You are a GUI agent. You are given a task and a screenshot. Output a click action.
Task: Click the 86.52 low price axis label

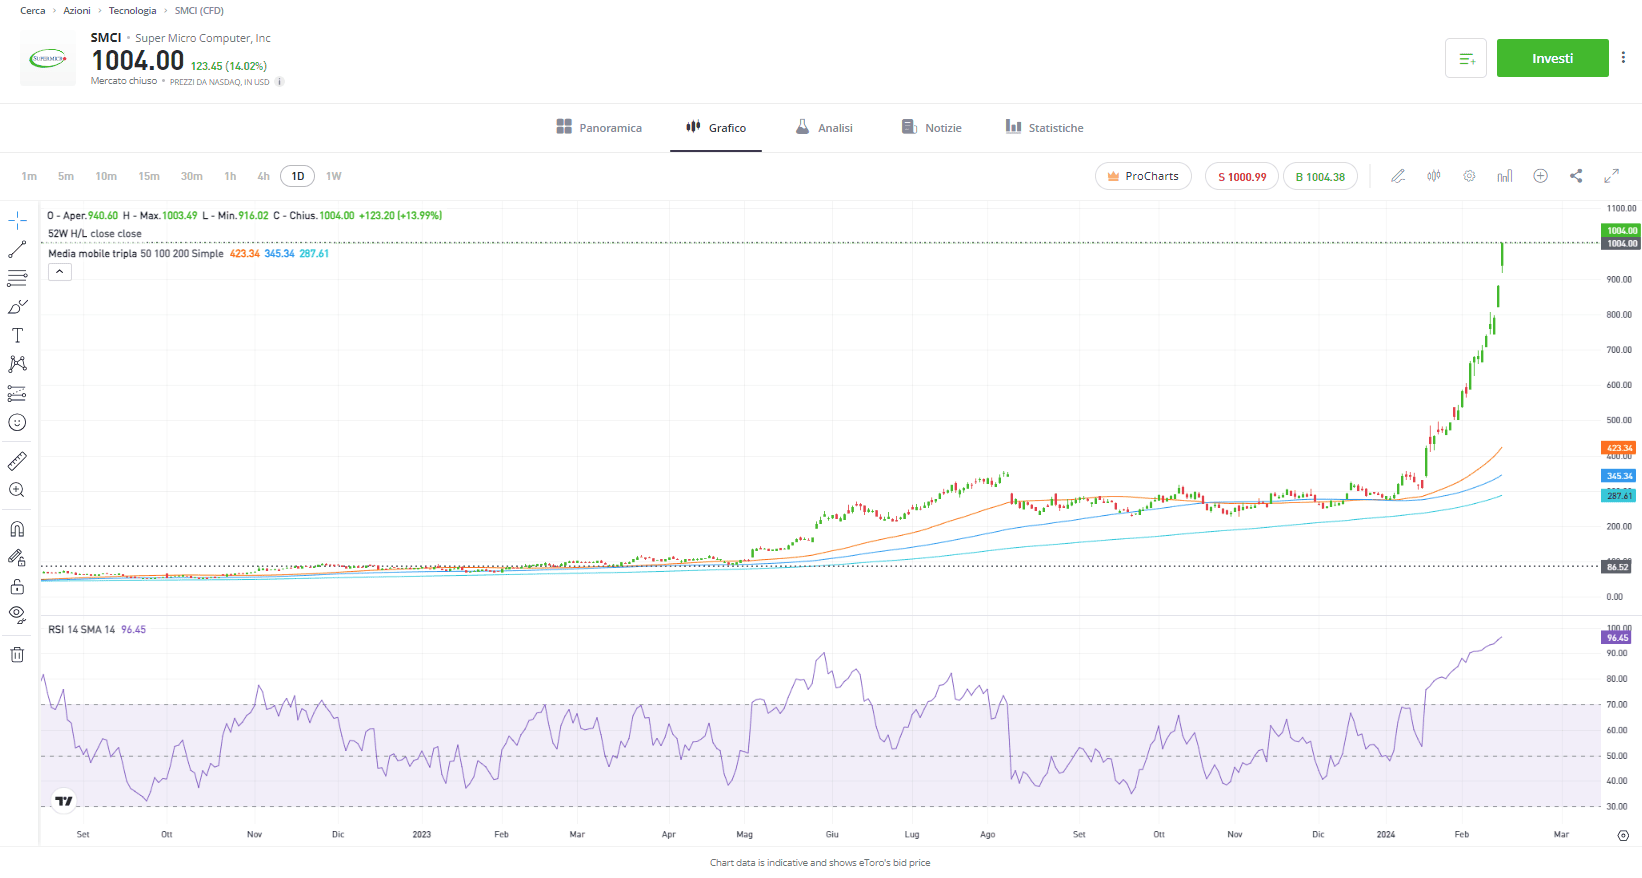1617,567
